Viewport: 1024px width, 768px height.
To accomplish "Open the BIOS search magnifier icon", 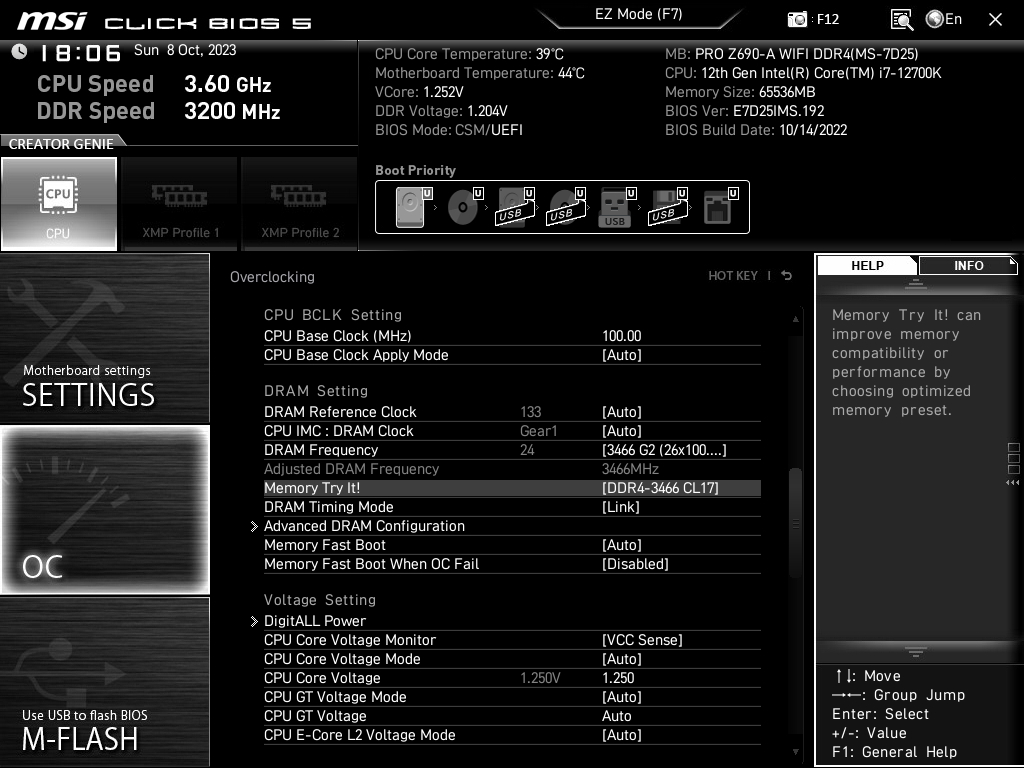I will click(901, 20).
